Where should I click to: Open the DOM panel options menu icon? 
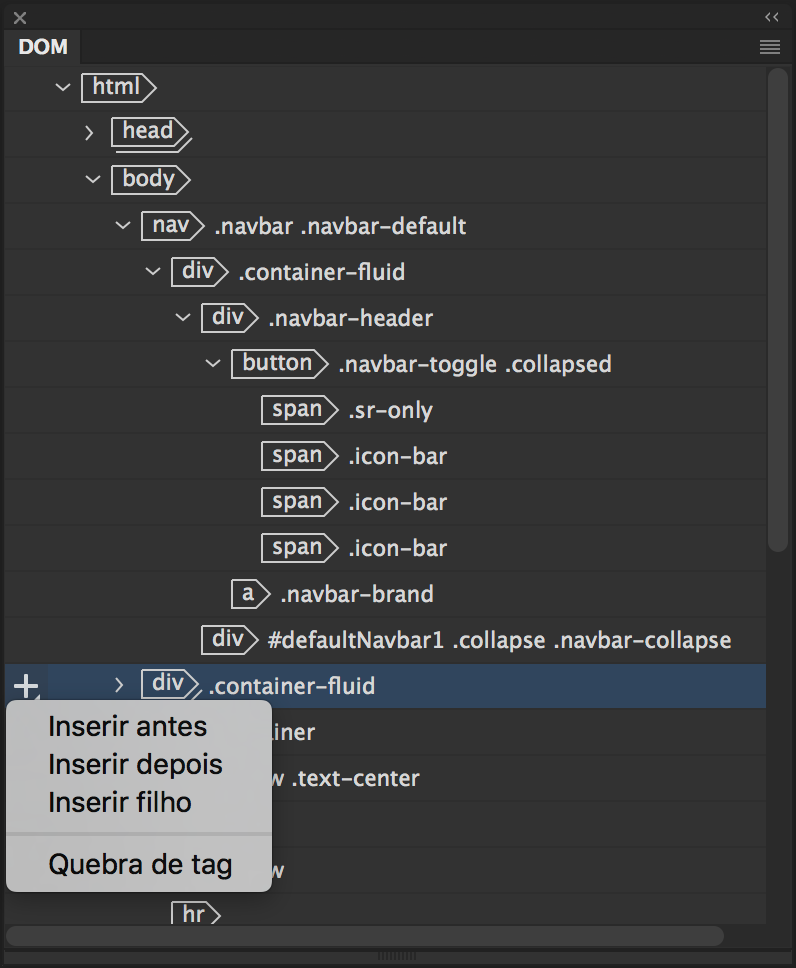[769, 47]
